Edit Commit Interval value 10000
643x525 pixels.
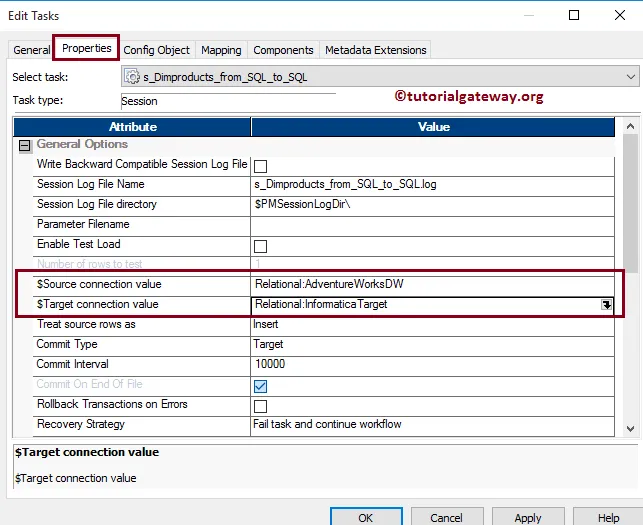coord(432,364)
